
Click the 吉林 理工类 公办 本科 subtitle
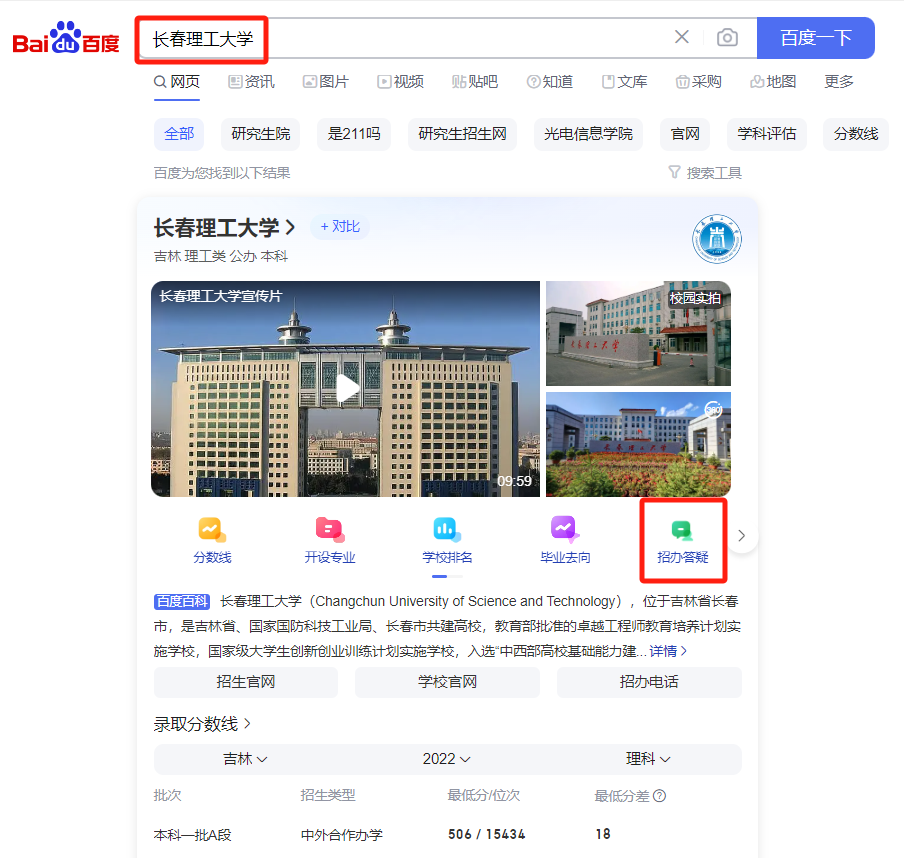click(221, 256)
